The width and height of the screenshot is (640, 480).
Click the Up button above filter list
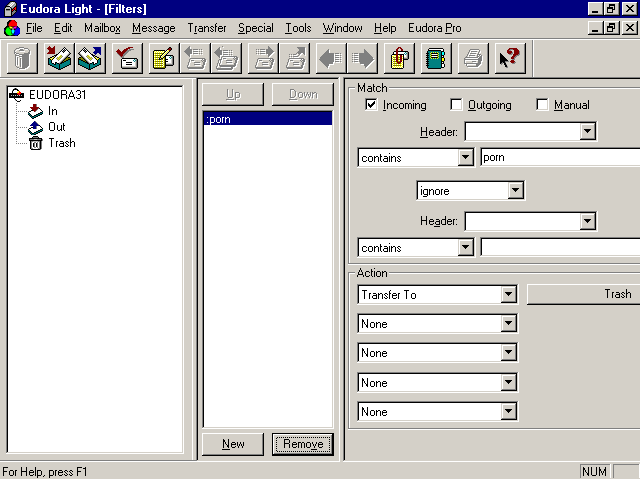(233, 94)
